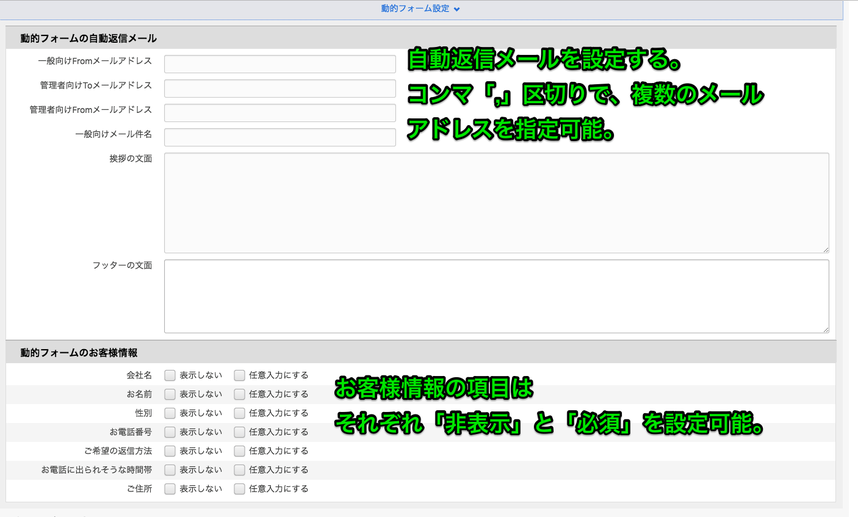
Task: Check 表示しない for ご希望の返信方法
Action: pyautogui.click(x=170, y=451)
